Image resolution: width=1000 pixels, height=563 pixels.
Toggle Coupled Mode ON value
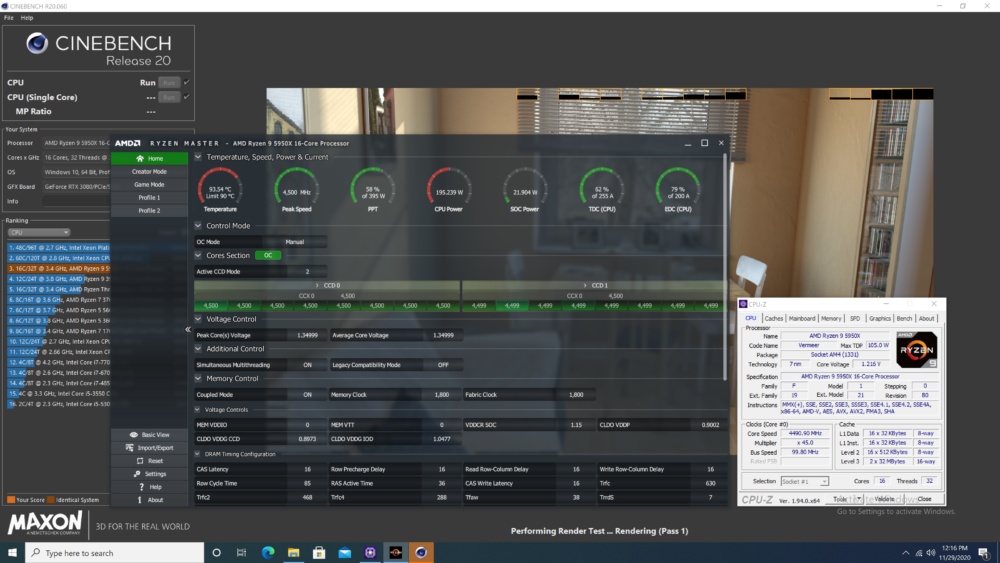click(307, 395)
